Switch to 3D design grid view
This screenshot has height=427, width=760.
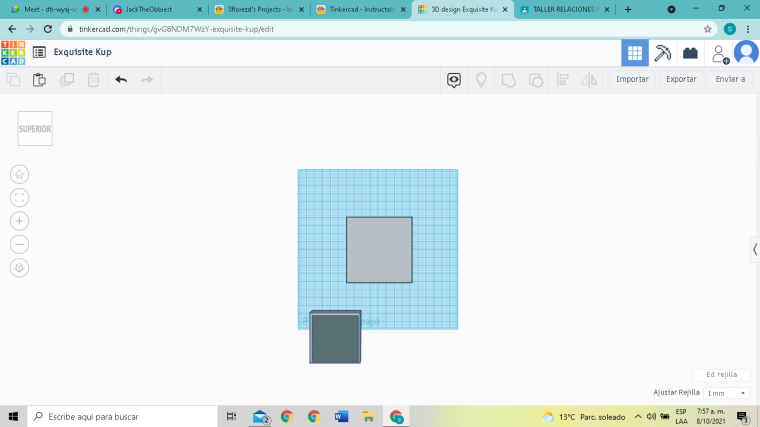(x=635, y=53)
